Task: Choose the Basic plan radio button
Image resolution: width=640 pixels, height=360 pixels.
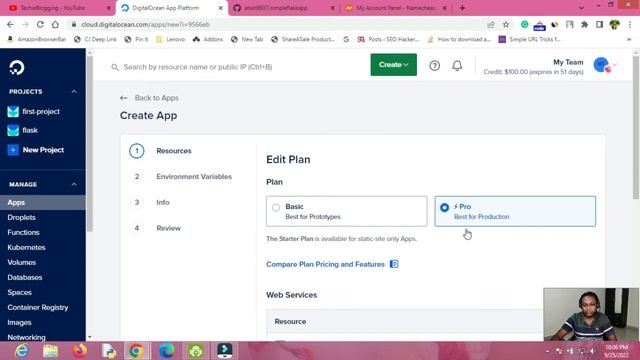Action: 276,208
